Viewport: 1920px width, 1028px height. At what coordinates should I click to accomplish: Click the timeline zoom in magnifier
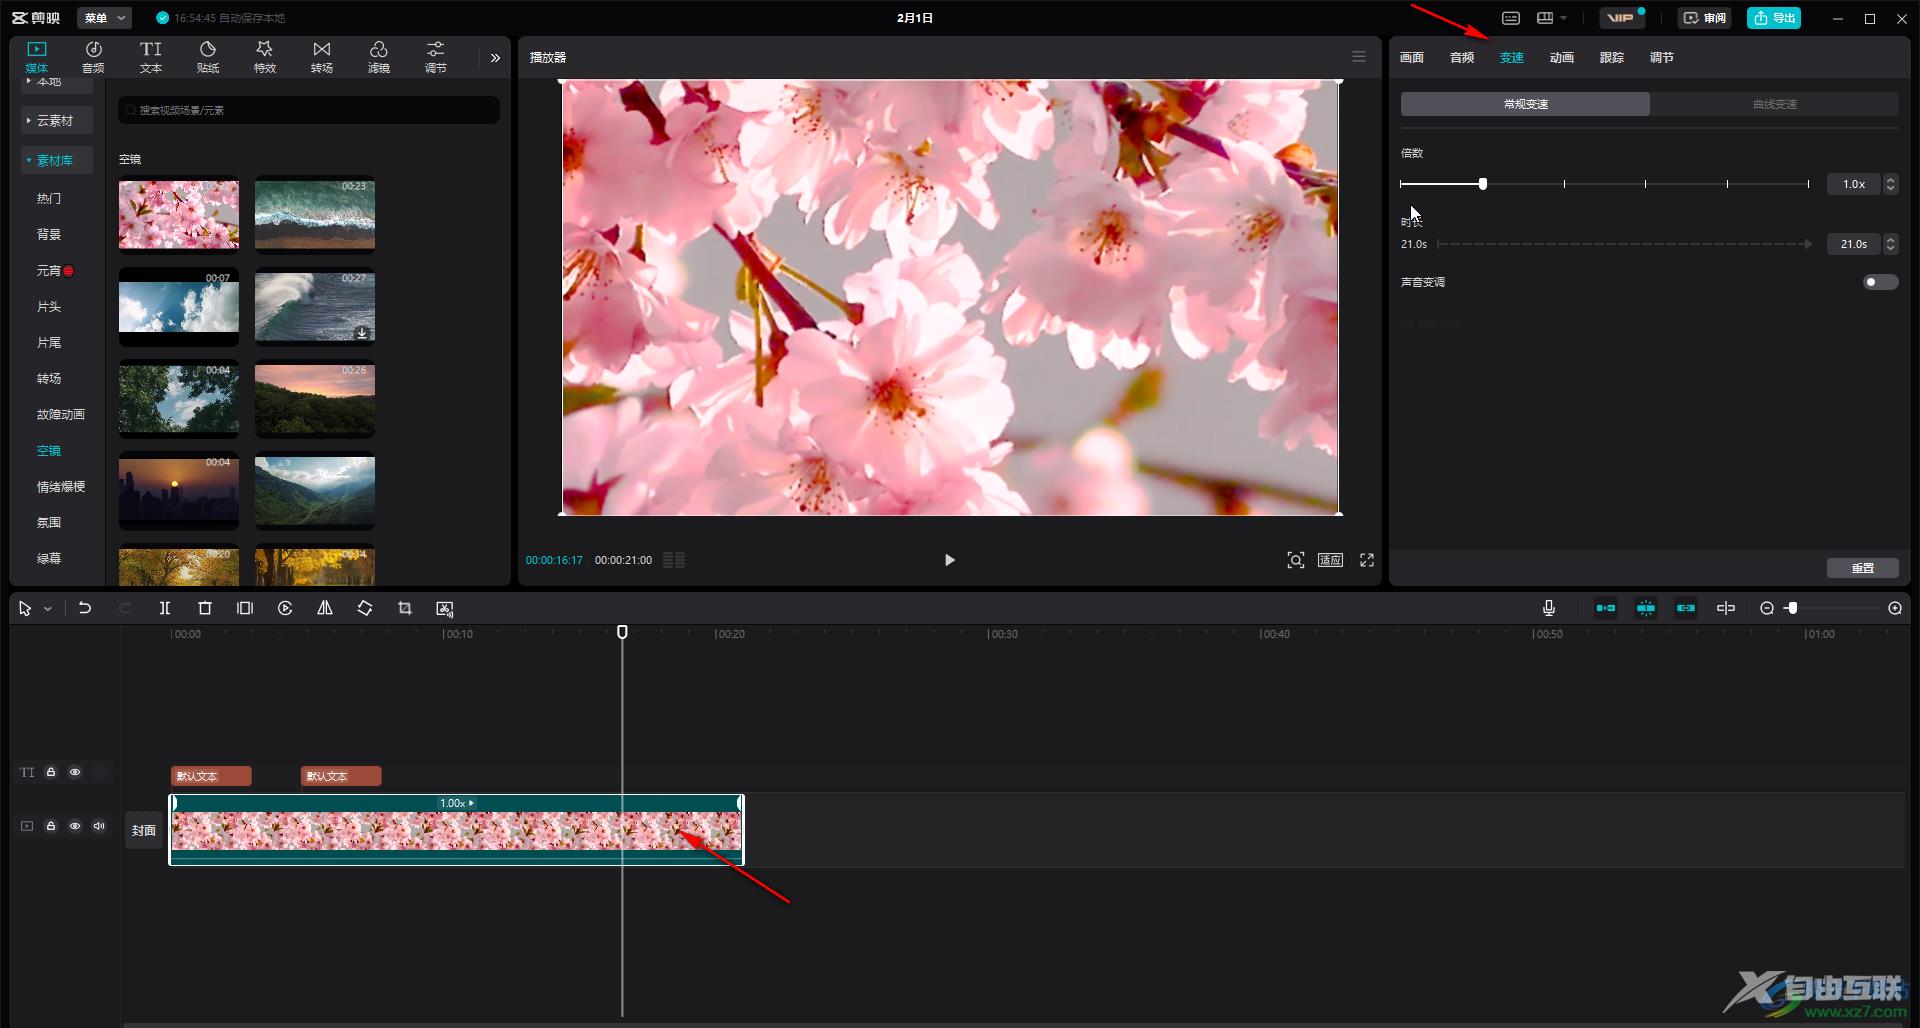(1895, 608)
